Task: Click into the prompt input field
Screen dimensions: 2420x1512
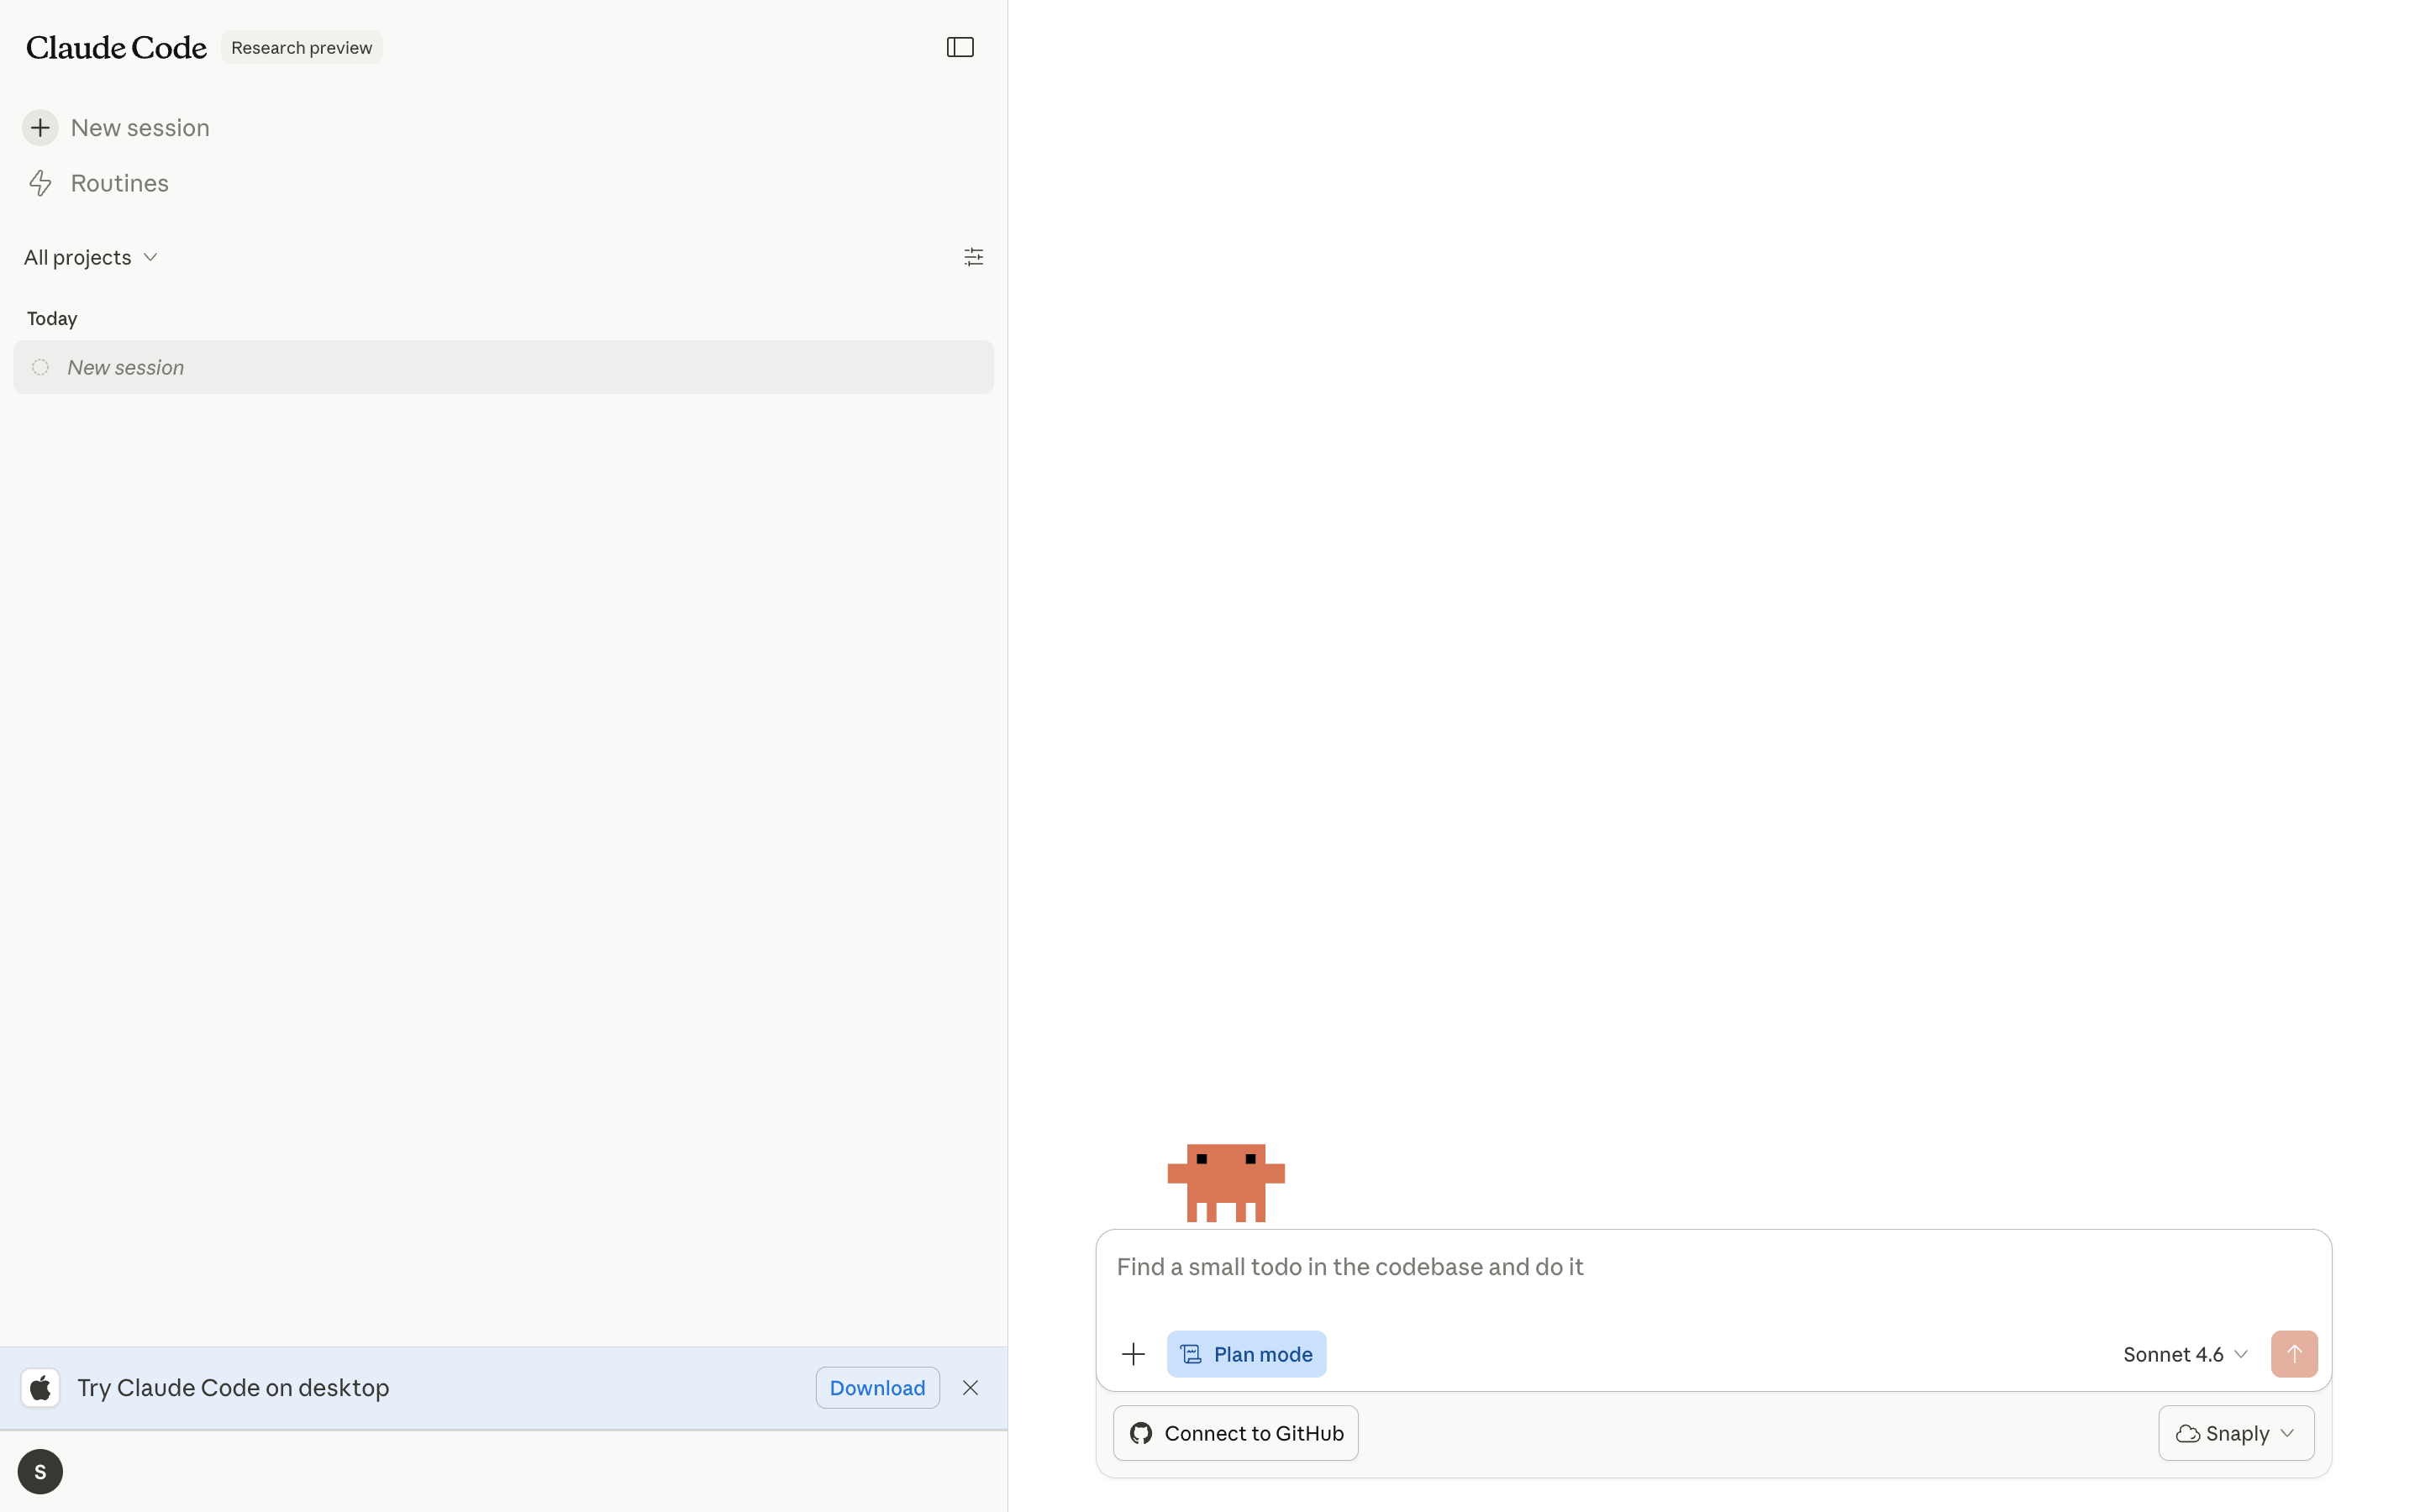Action: coord(1713,1268)
